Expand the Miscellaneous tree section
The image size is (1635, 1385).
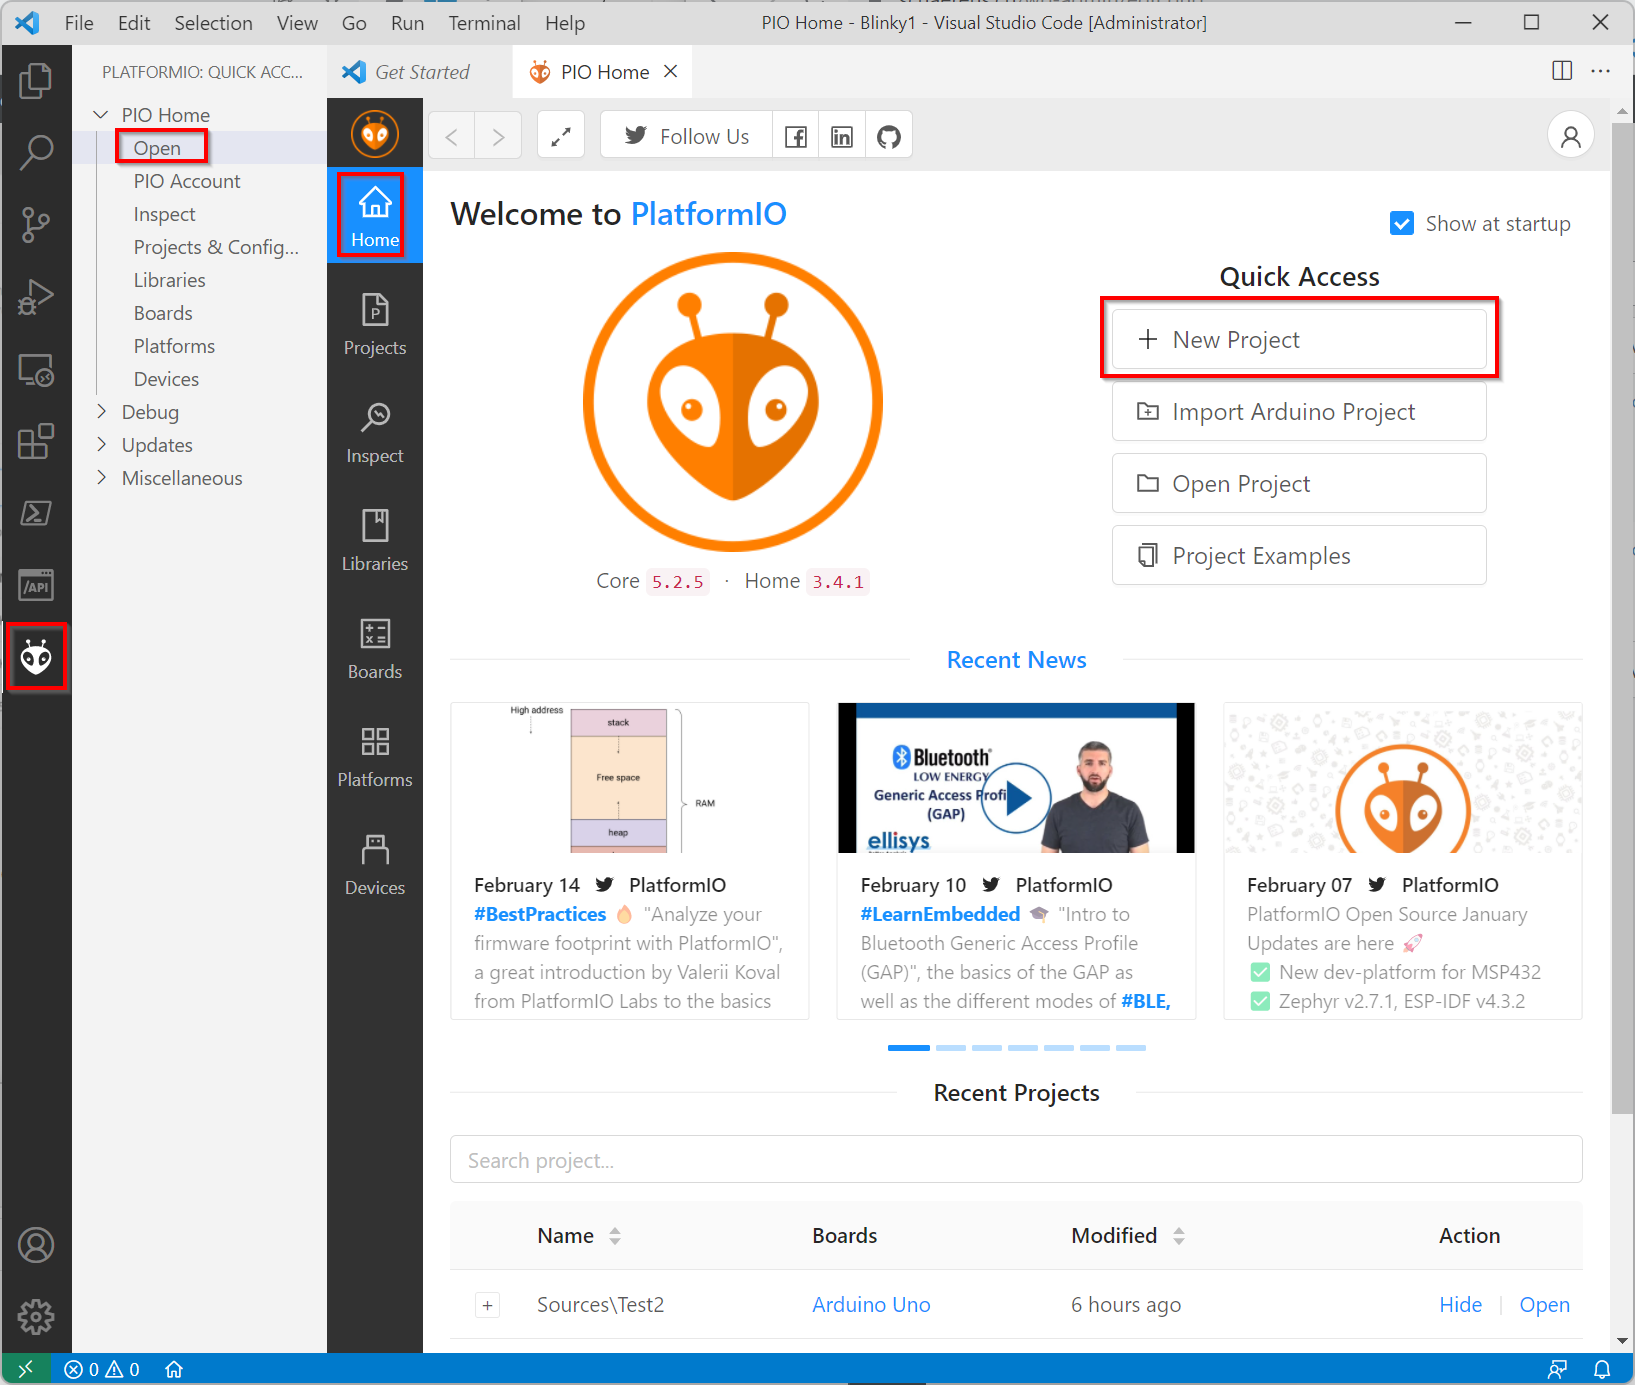(100, 478)
